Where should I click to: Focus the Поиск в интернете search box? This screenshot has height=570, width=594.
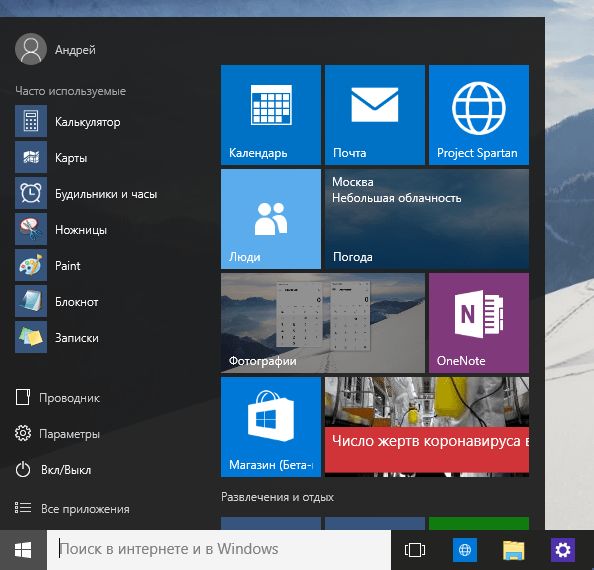219,550
